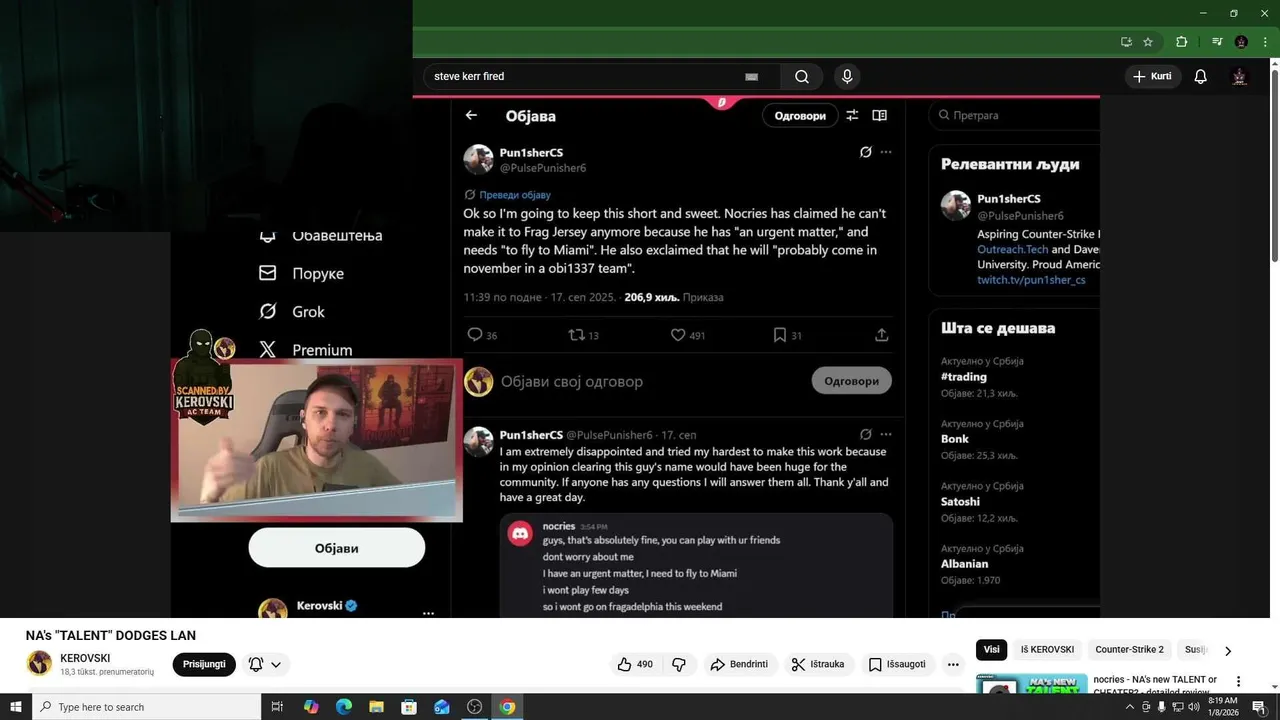
Task: Open Outlook from the taskbar
Action: pyautogui.click(x=442, y=707)
